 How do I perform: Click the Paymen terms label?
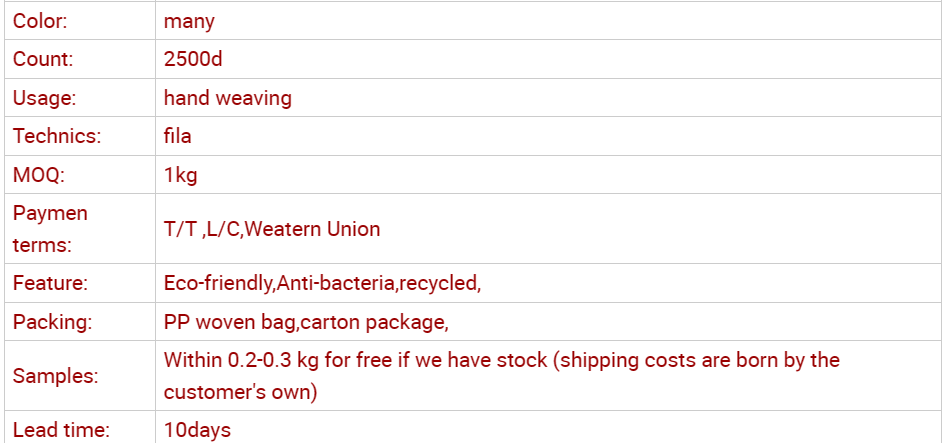pyautogui.click(x=50, y=229)
